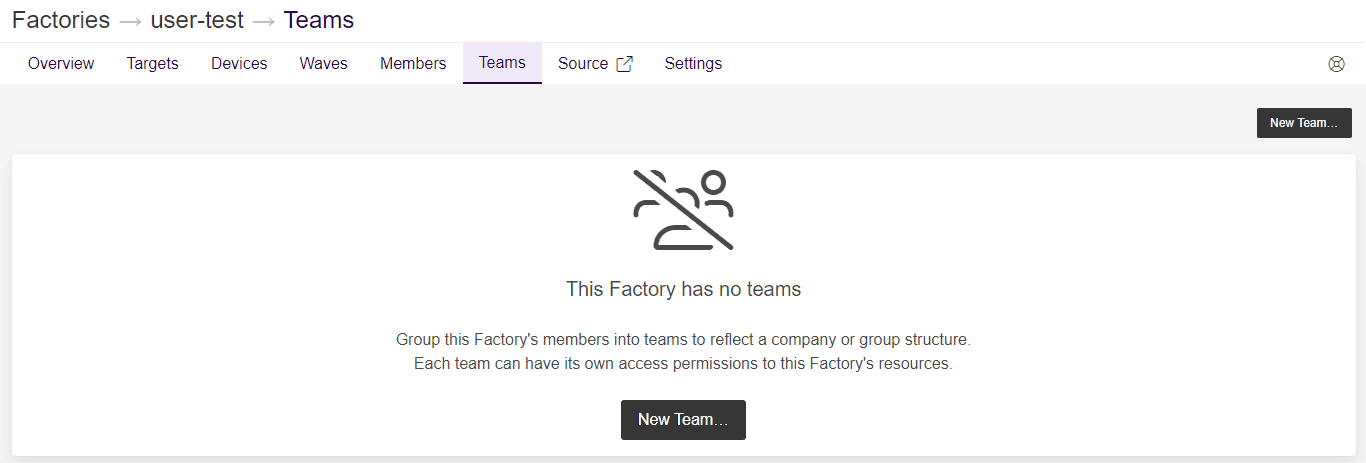Click the 'Each team can have' text line
Screen dimensions: 1366x463
pyautogui.click(x=683, y=364)
